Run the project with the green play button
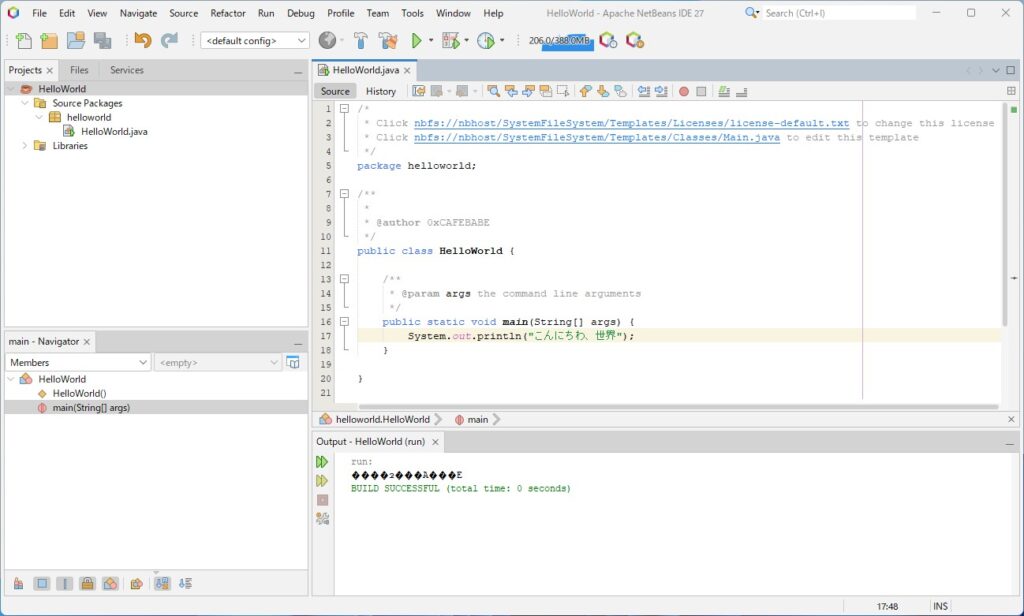The height and width of the screenshot is (616, 1024). pos(417,41)
